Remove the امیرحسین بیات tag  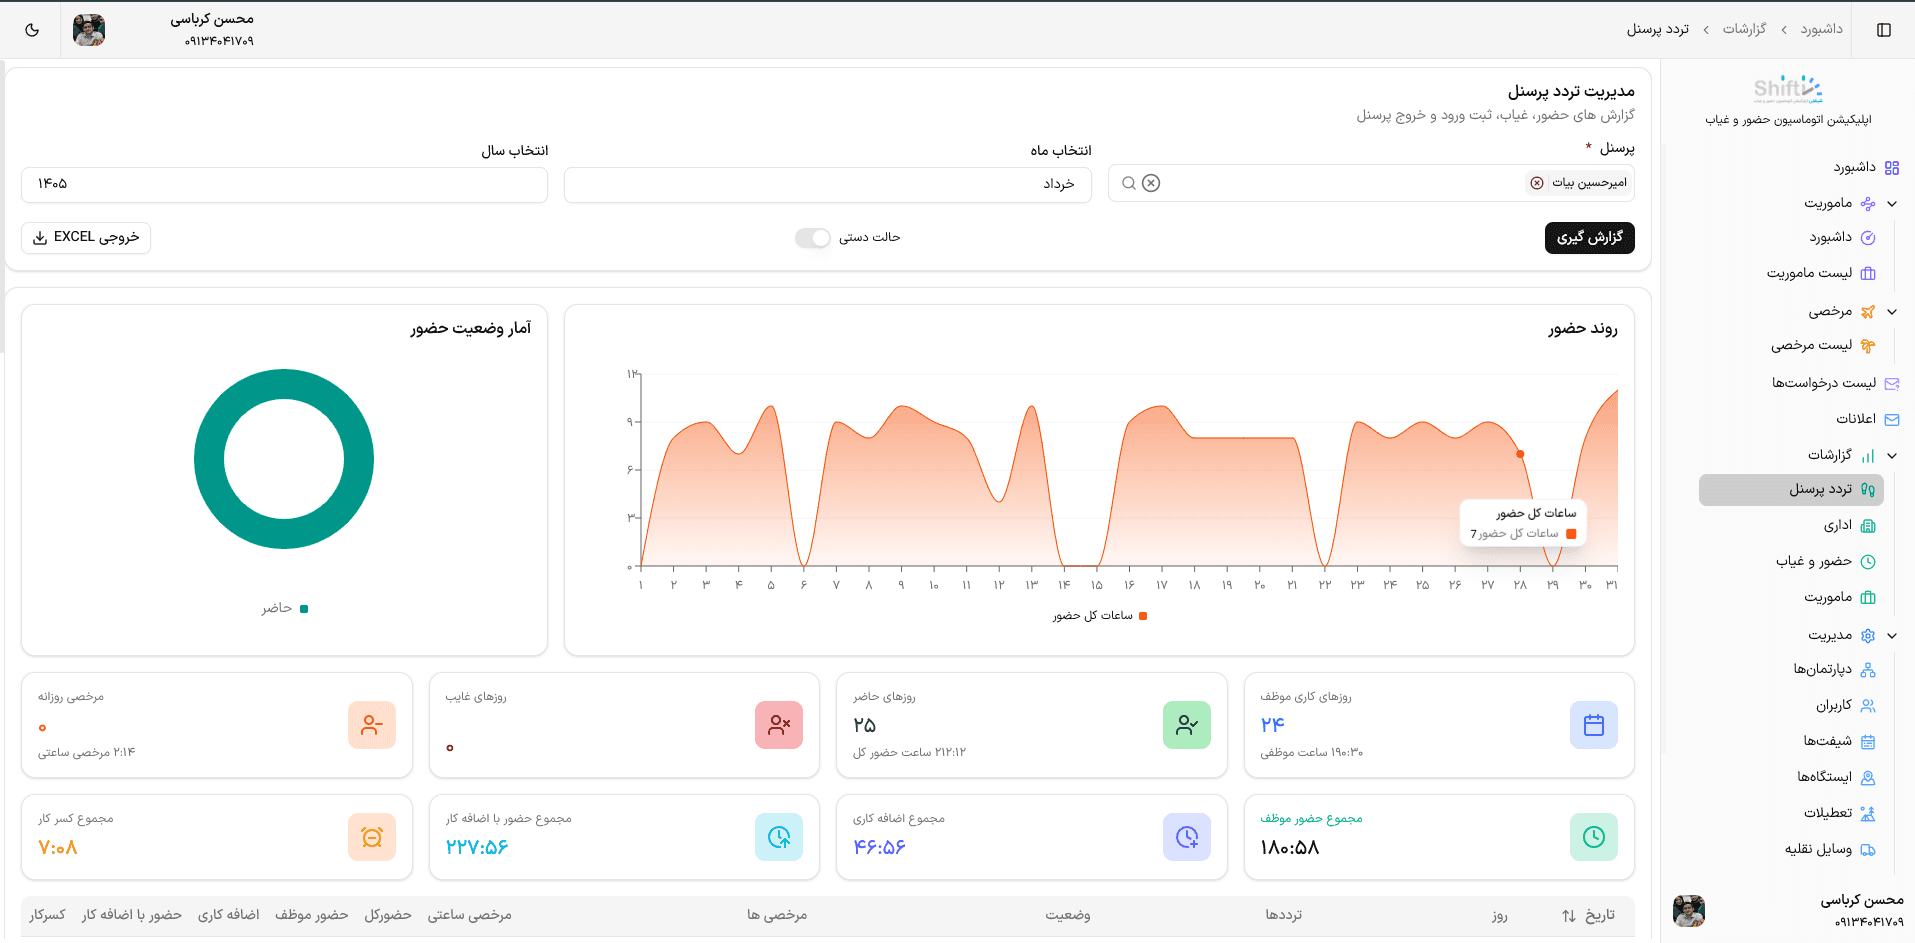(1537, 183)
